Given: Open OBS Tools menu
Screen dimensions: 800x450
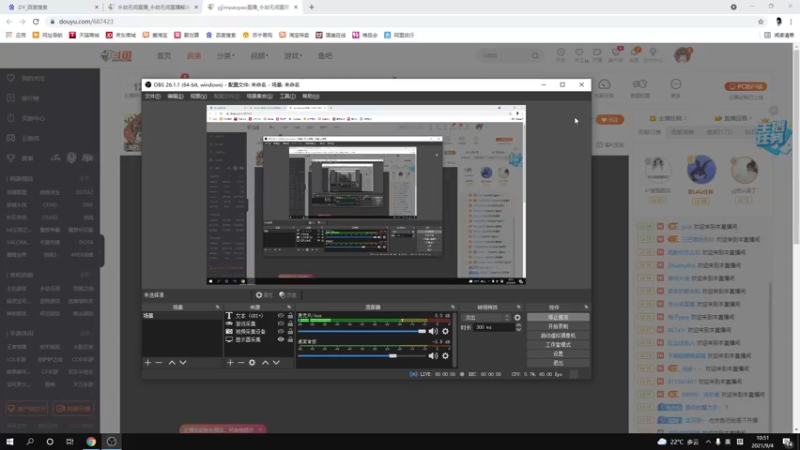Looking at the screenshot, I should 287,96.
